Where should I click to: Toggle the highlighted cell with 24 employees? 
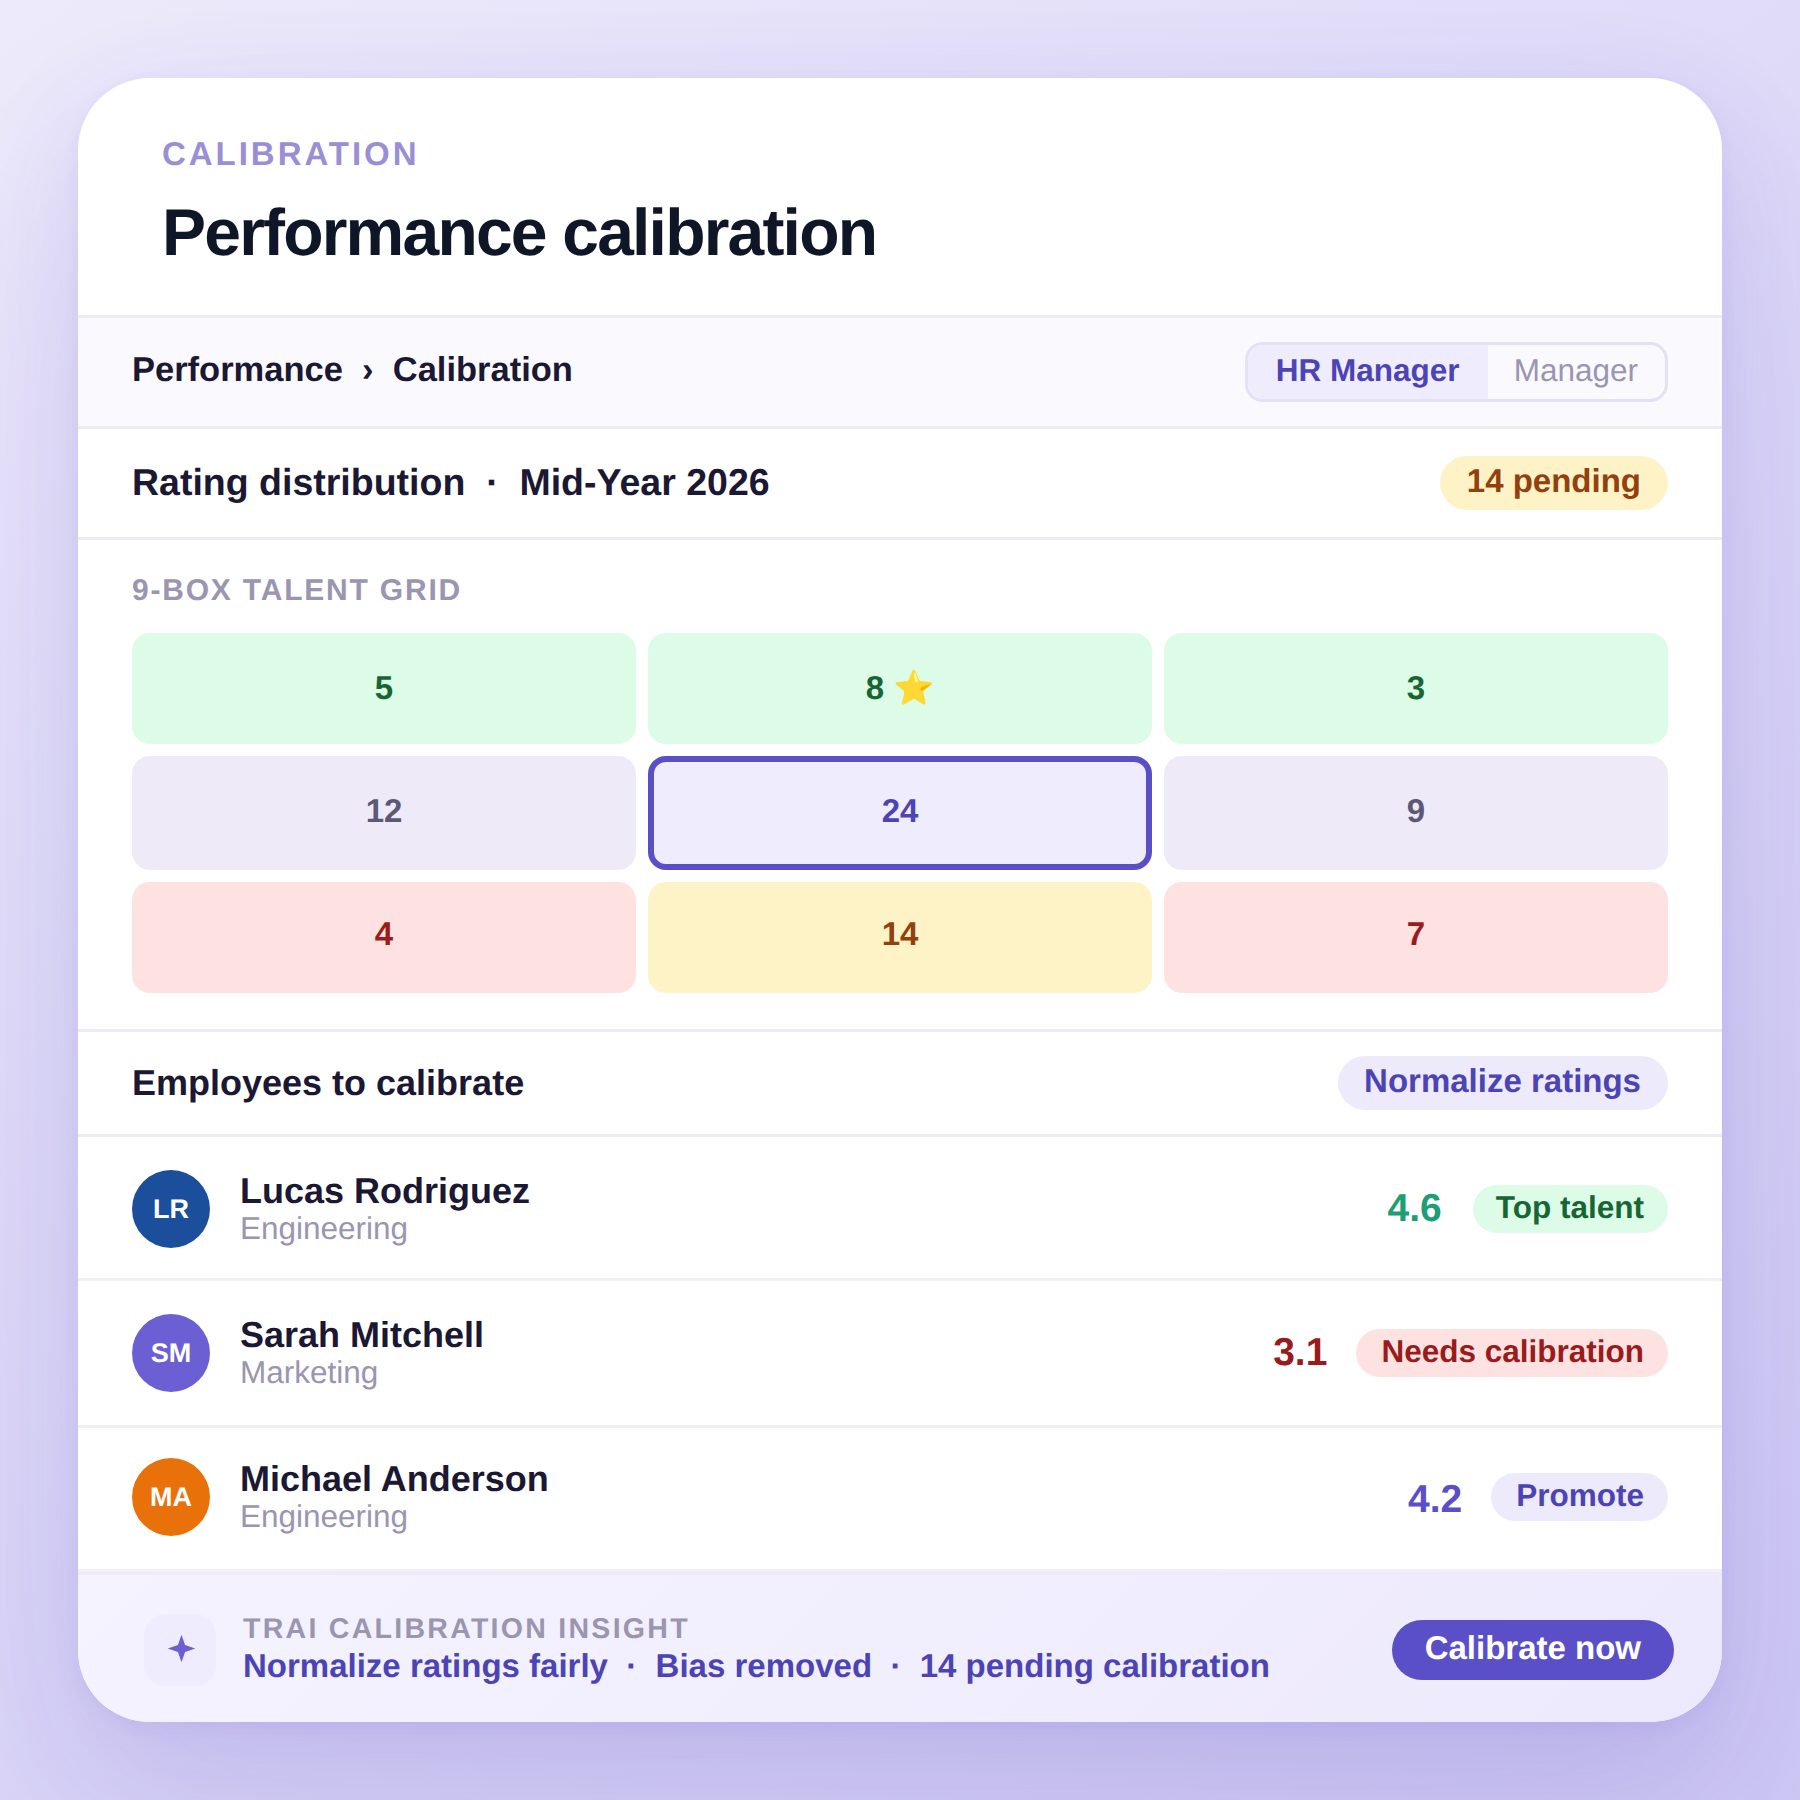[899, 811]
